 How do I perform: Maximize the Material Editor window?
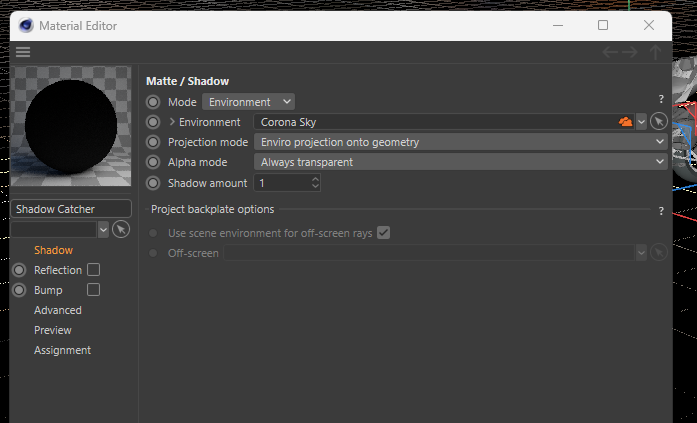603,25
